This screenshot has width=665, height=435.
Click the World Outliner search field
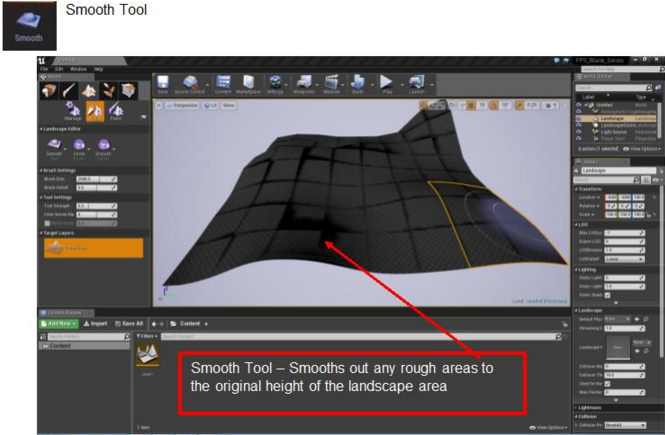(611, 88)
